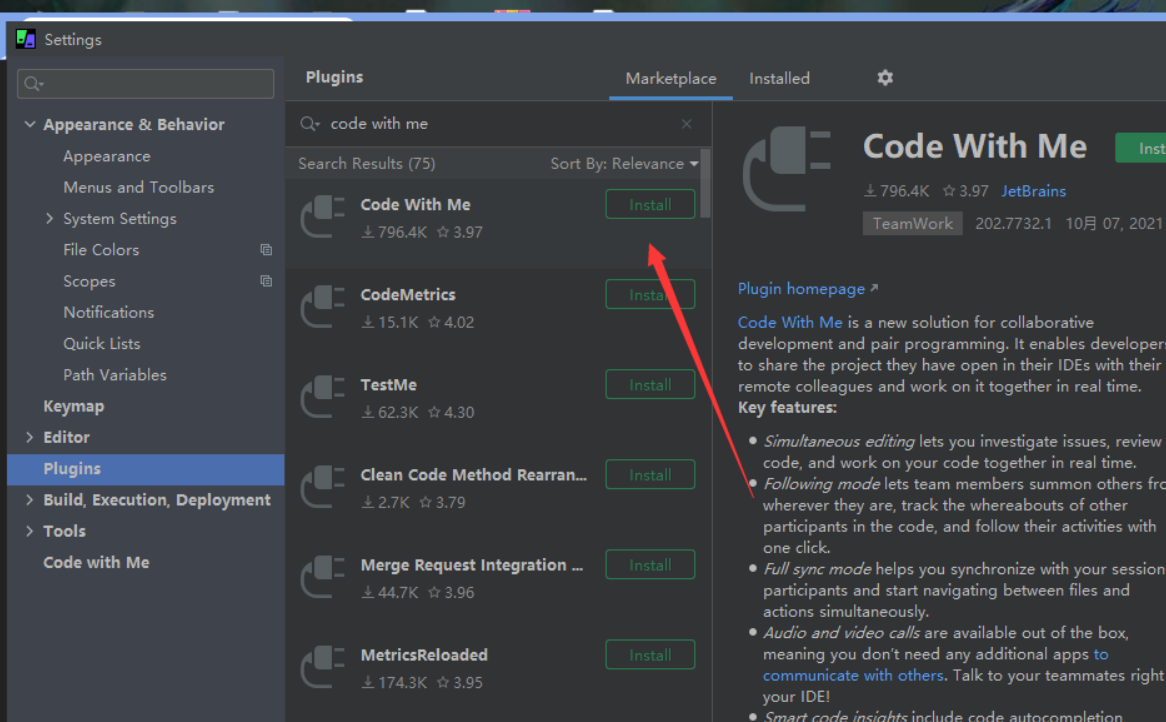
Task: Click the TestMe plugin icon
Action: [322, 396]
